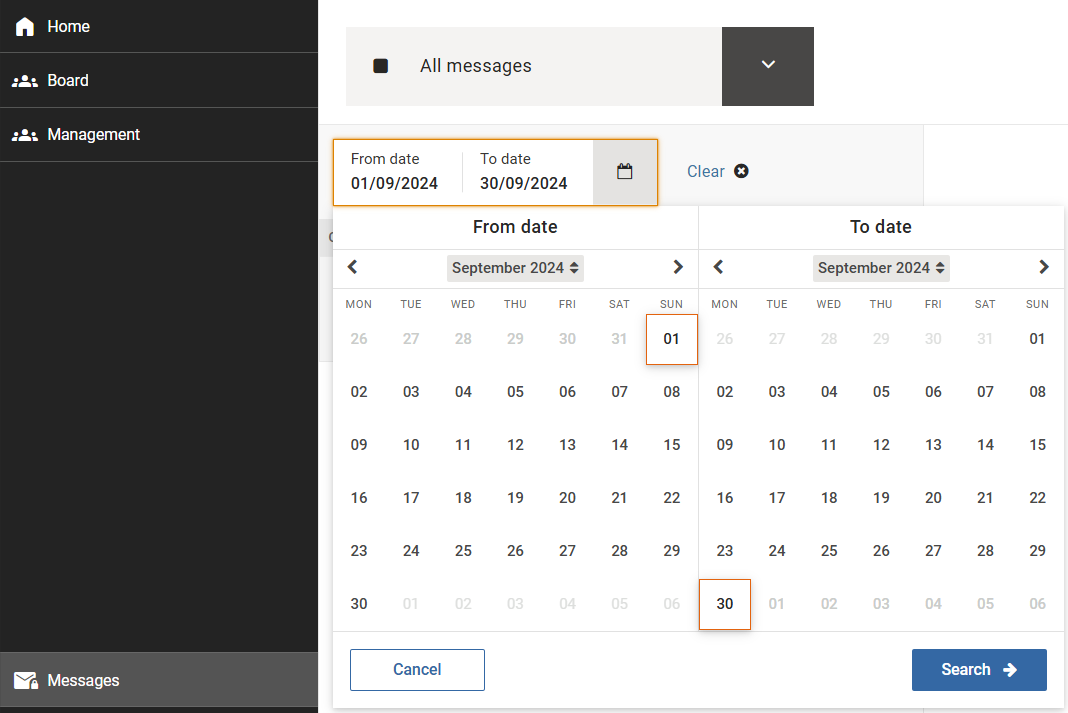Viewport: 1068px width, 713px height.
Task: Toggle the All messages checkbox
Action: pyautogui.click(x=381, y=66)
